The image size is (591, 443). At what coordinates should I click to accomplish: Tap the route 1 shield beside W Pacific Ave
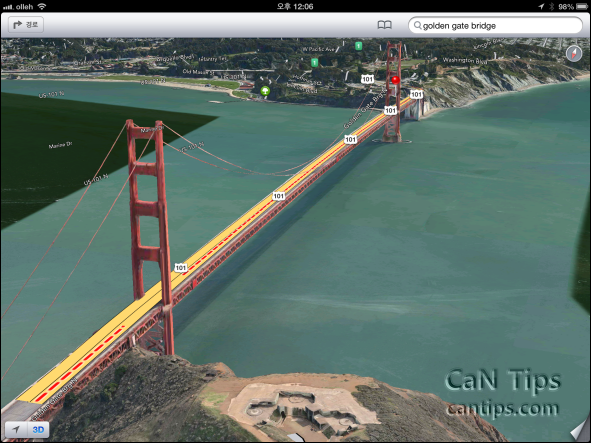coord(358,46)
